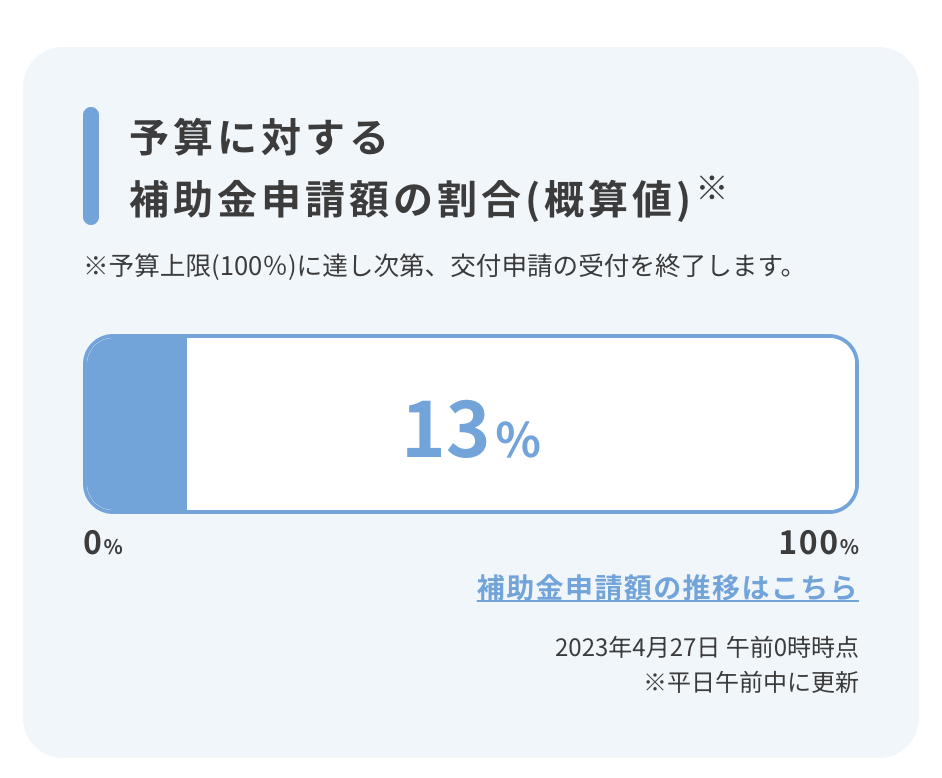
Task: Click the (概算値) part of the heading
Action: point(608,200)
